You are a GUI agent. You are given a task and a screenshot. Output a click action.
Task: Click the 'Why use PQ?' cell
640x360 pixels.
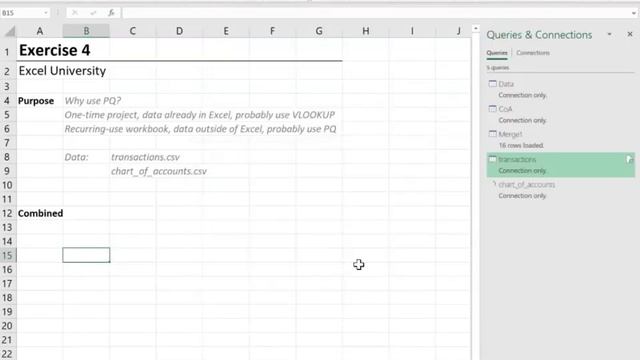93,101
